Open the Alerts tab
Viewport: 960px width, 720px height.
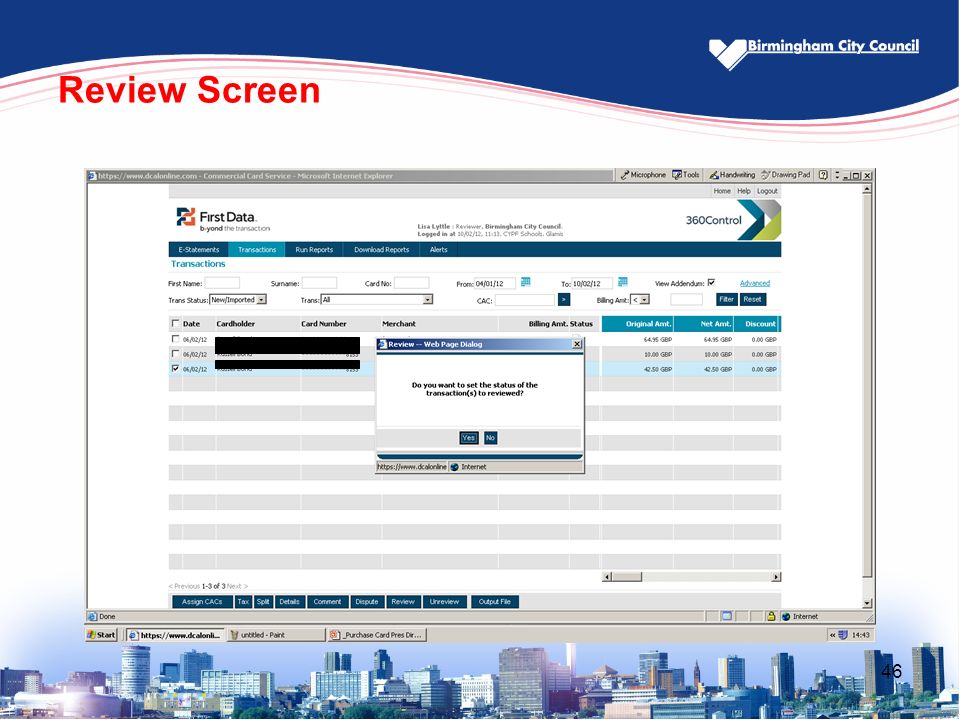tap(438, 250)
